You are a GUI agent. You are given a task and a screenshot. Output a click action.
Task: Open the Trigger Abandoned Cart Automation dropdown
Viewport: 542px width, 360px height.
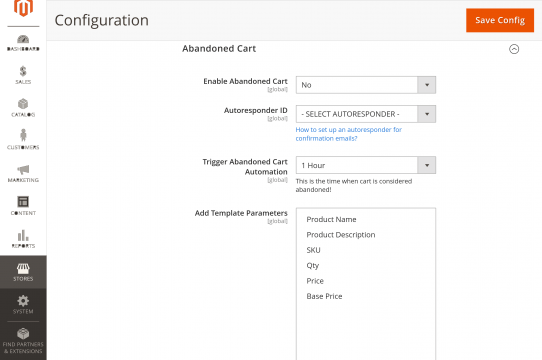[366, 165]
